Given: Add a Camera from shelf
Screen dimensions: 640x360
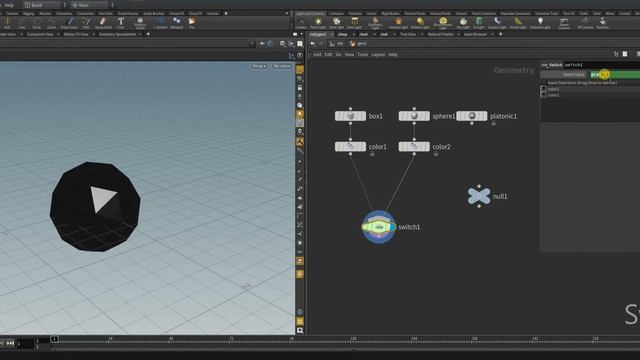Looking at the screenshot, I should pyautogui.click(x=301, y=23).
